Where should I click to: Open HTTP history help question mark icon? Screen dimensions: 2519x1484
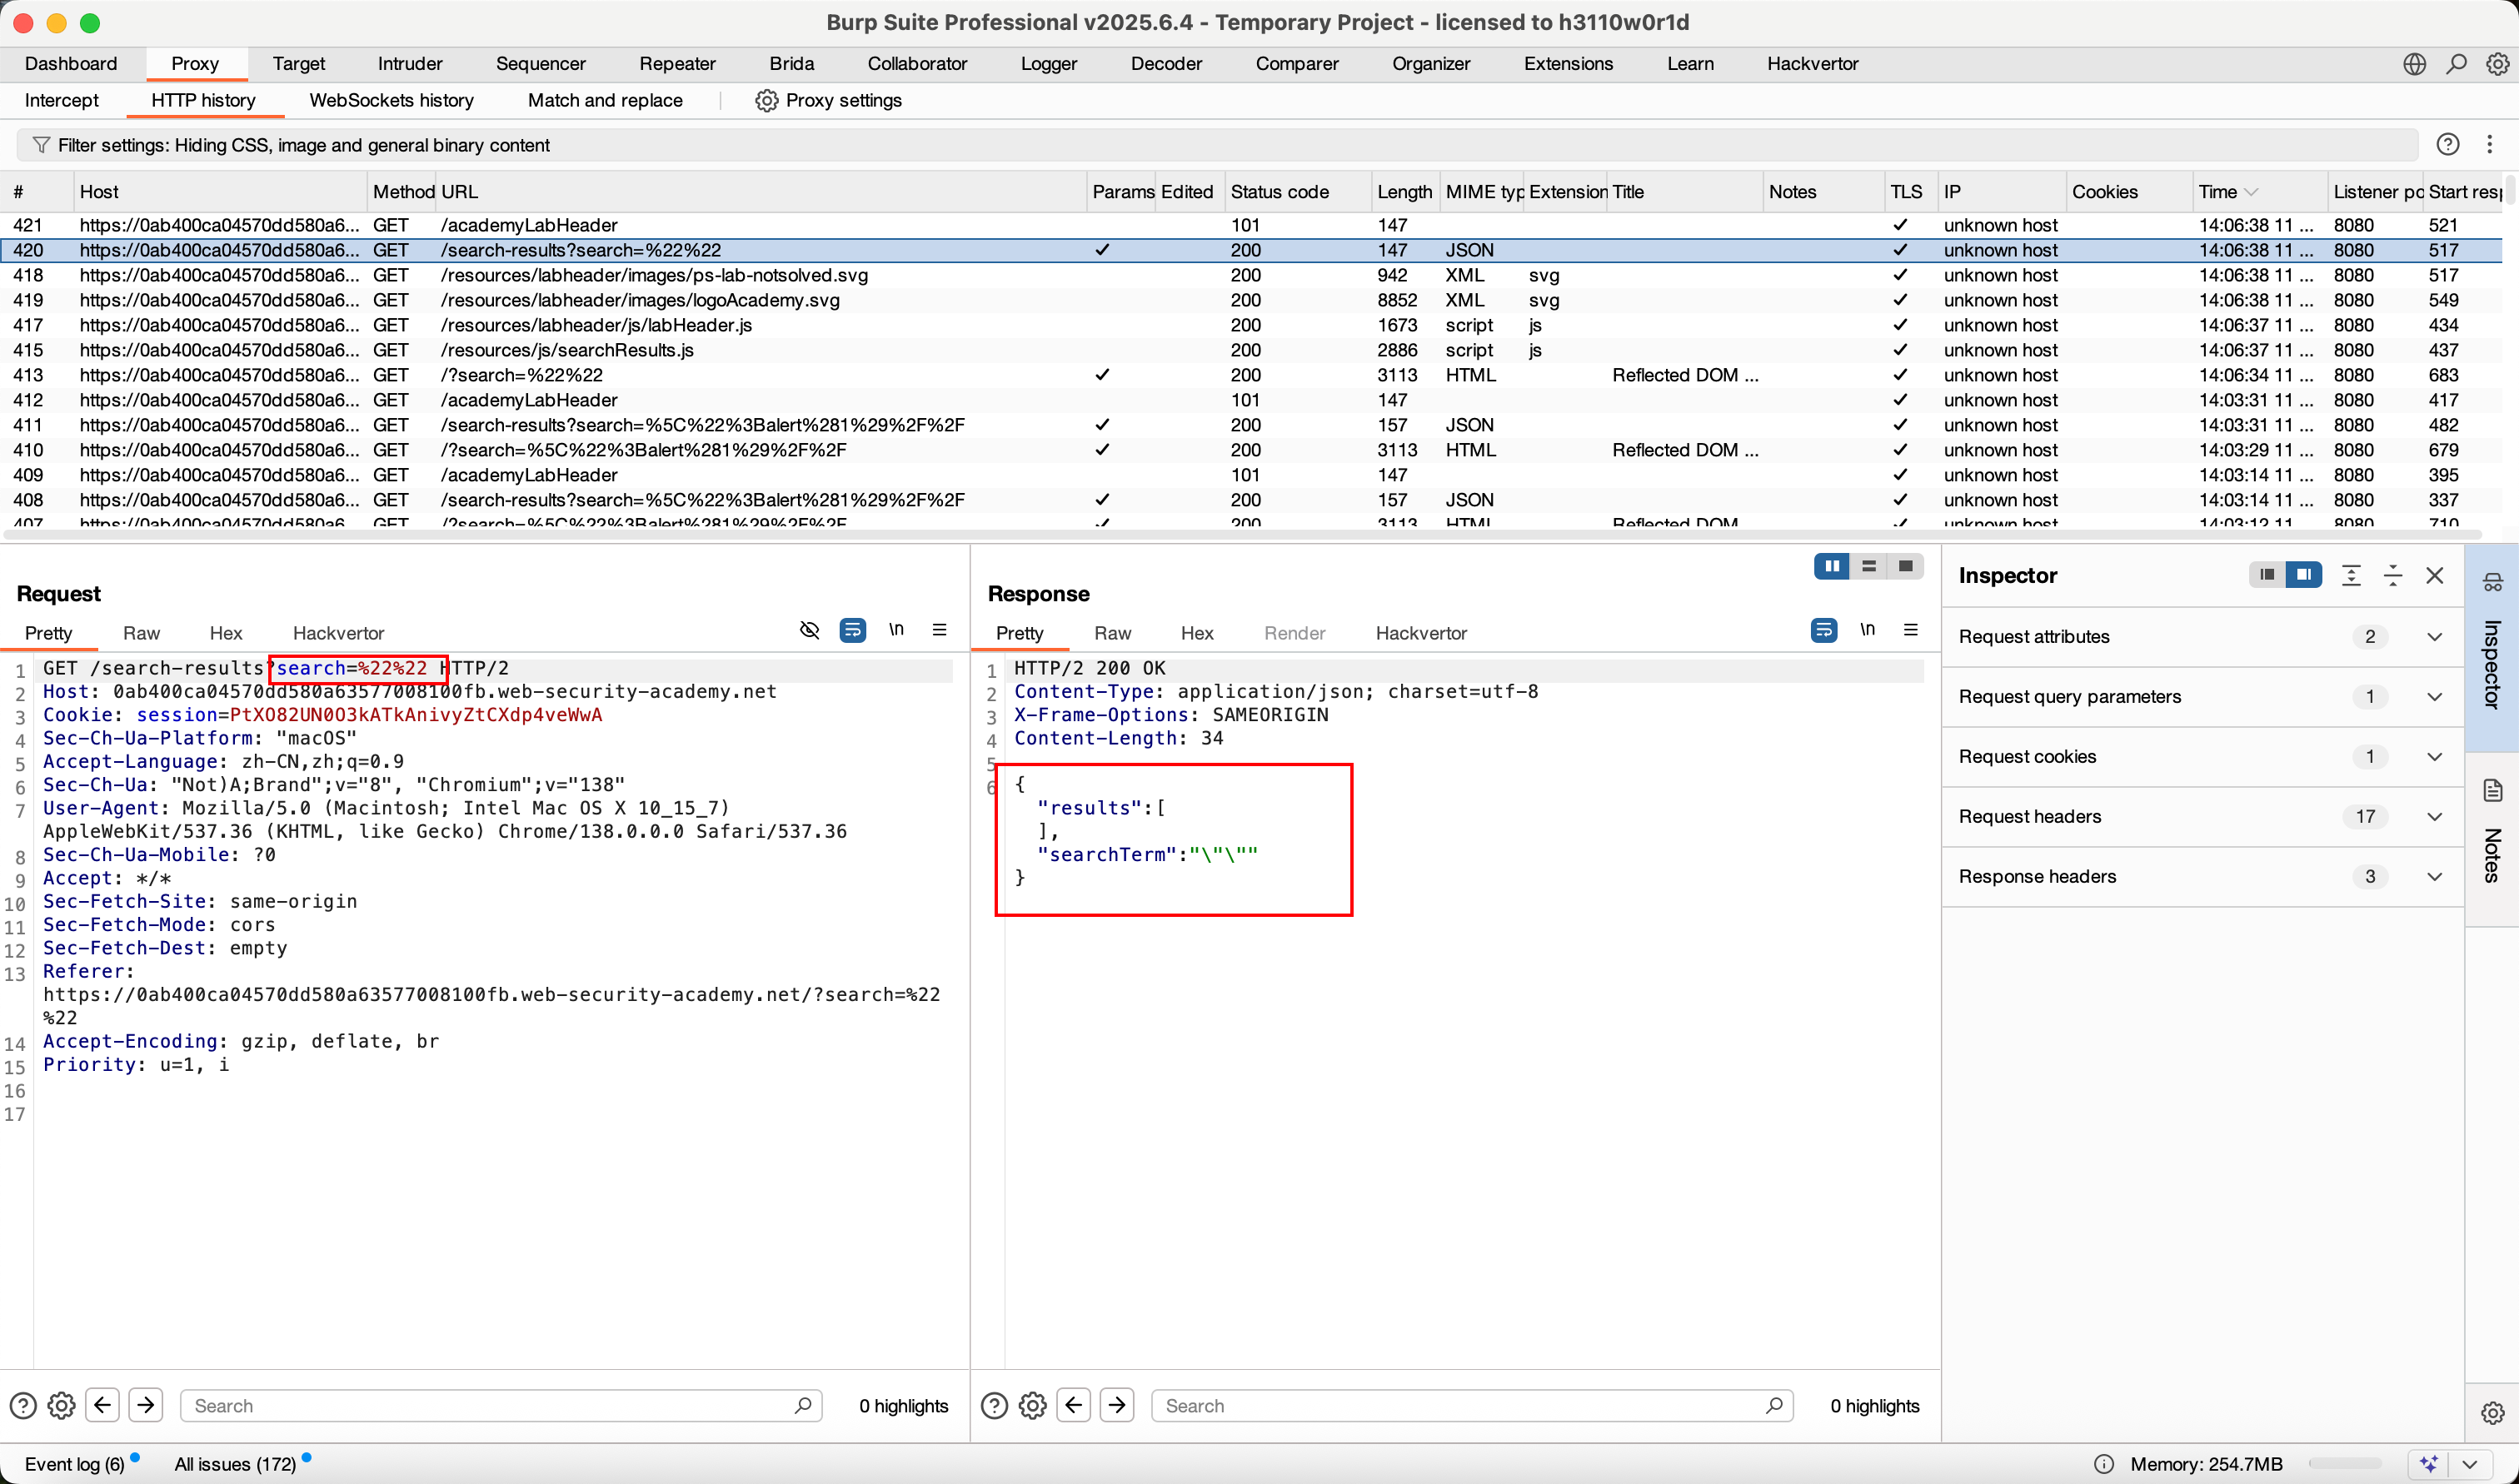click(2447, 144)
